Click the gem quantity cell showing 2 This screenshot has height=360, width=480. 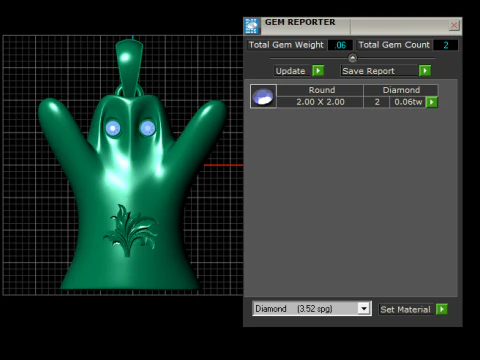377,102
